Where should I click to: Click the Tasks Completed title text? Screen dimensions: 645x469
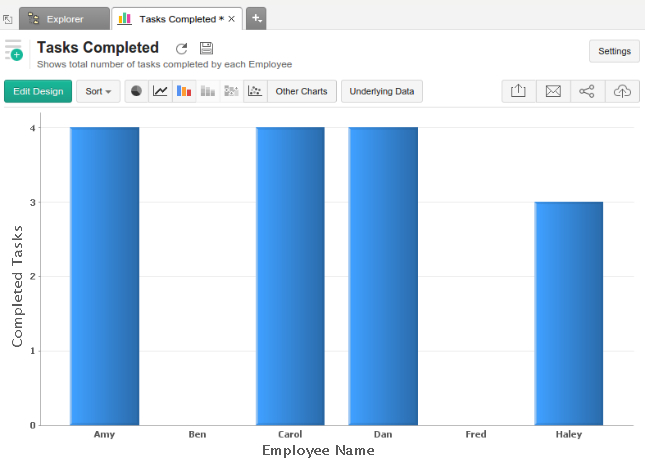(98, 48)
